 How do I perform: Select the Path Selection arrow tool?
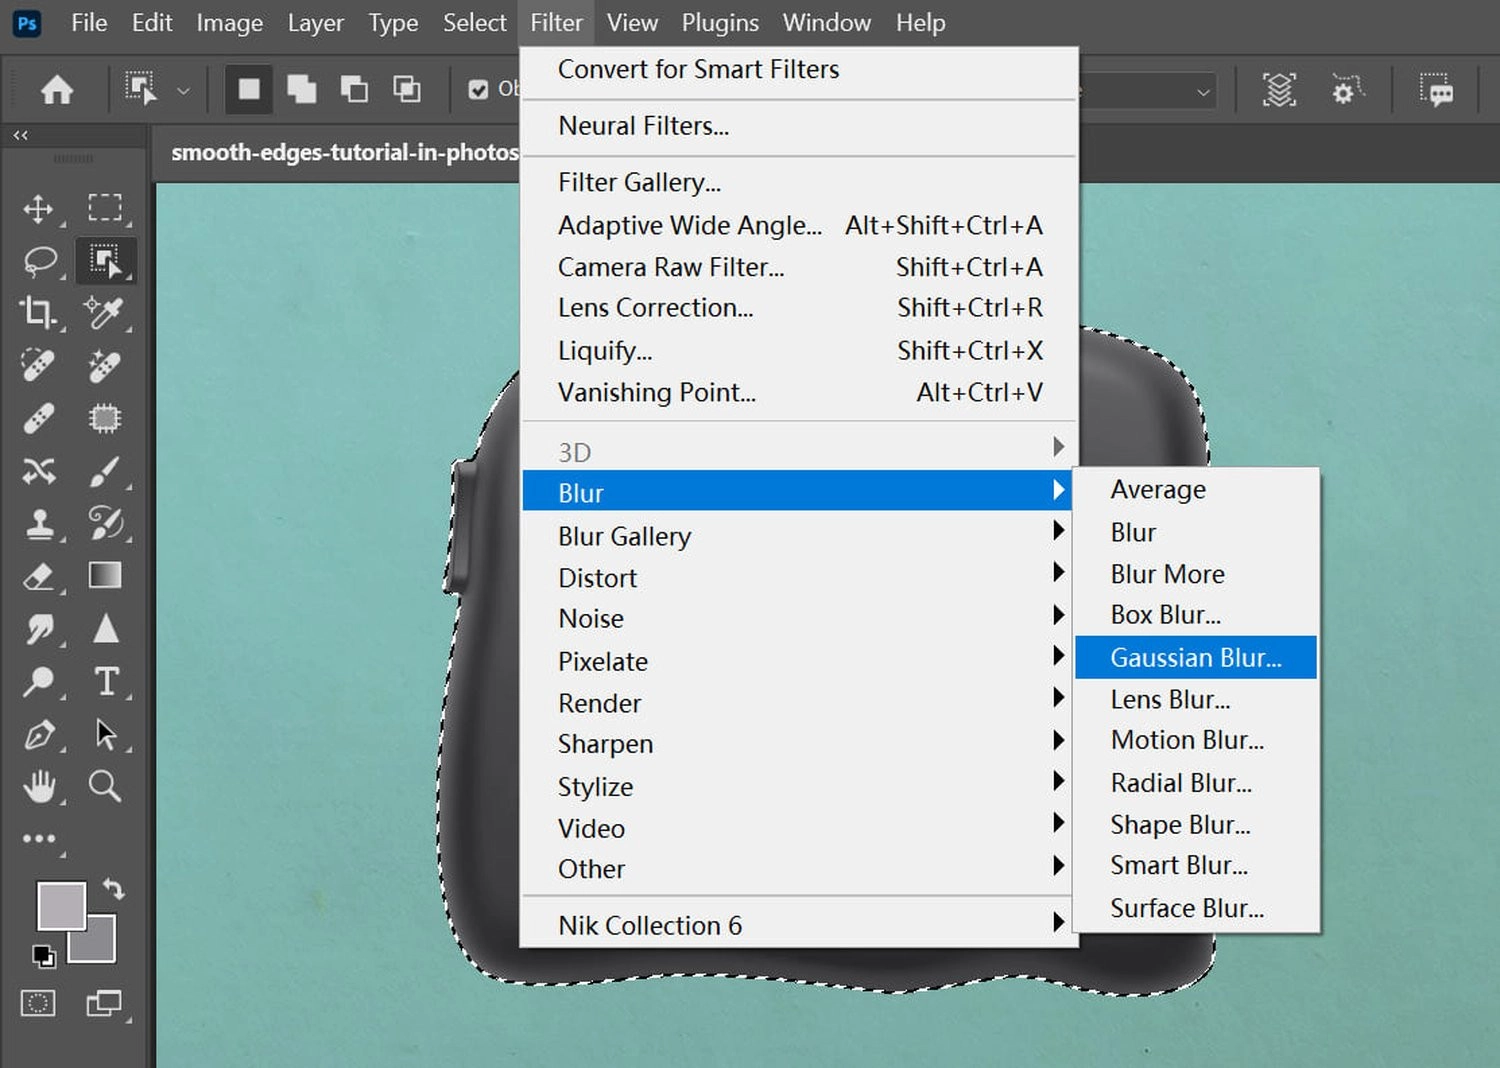[105, 734]
